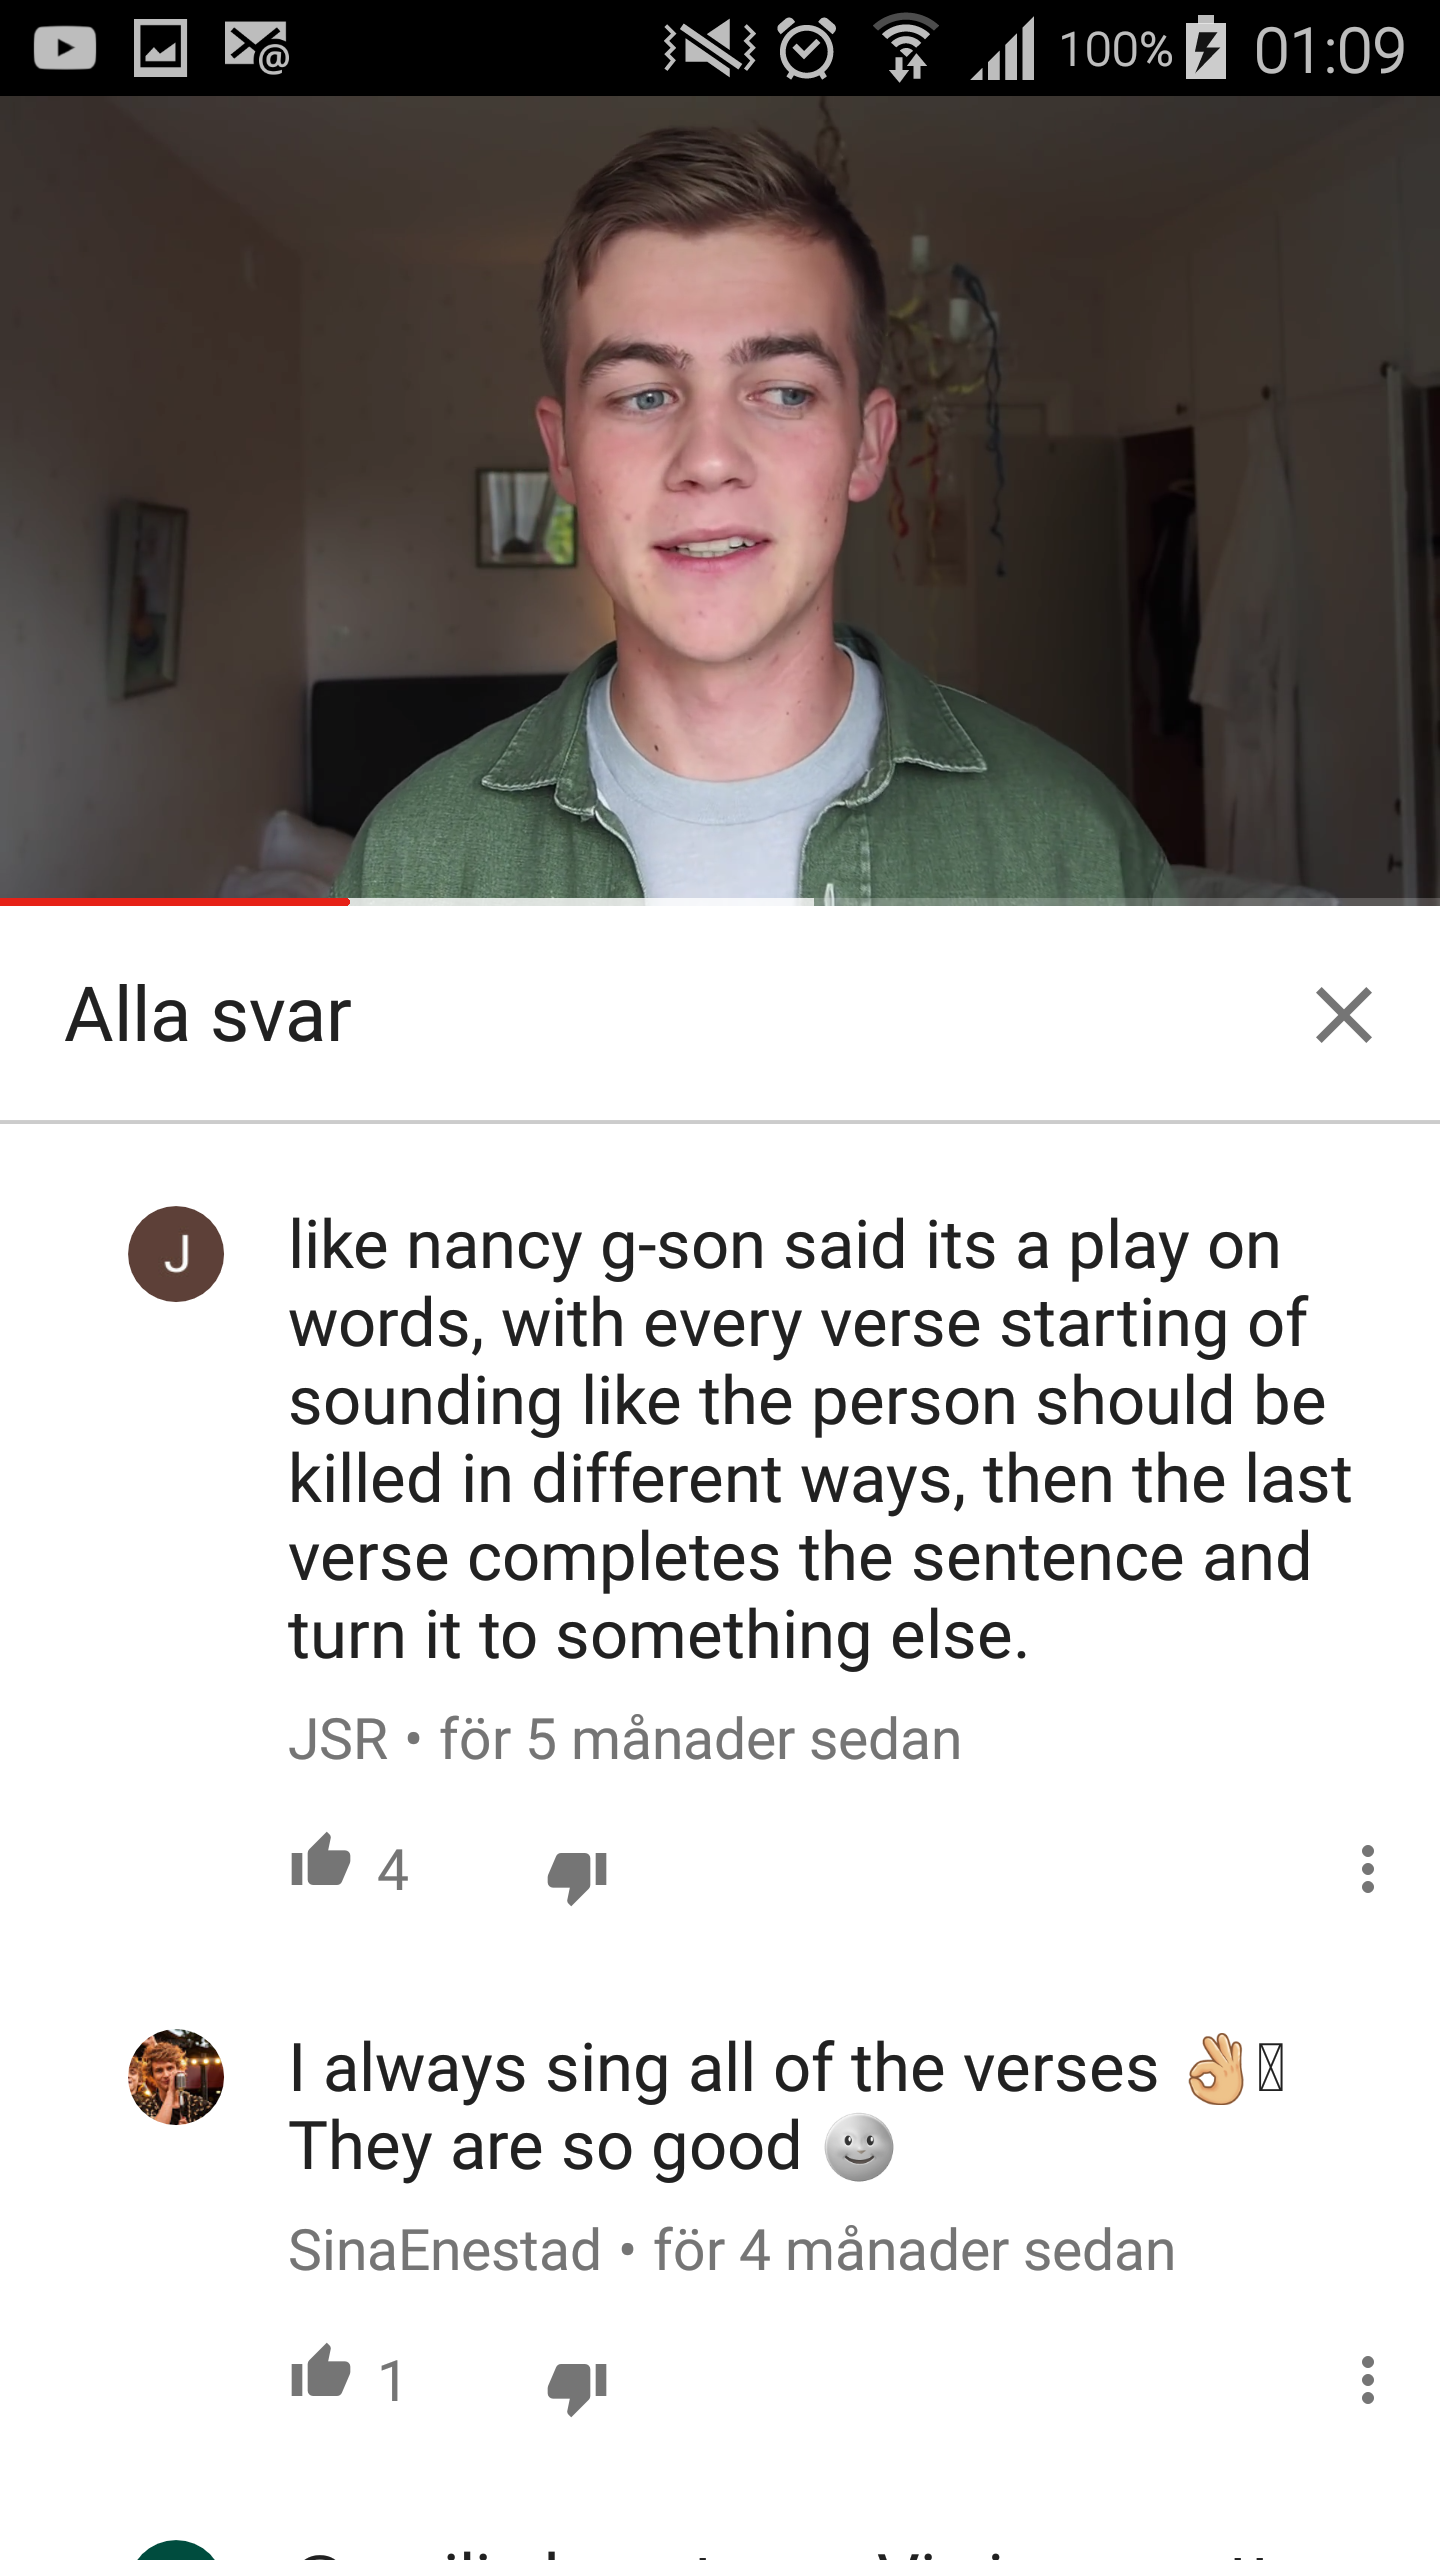Screen dimensions: 1440x2560
Task: Open the YouTube notification icon in status bar
Action: pyautogui.click(x=65, y=48)
